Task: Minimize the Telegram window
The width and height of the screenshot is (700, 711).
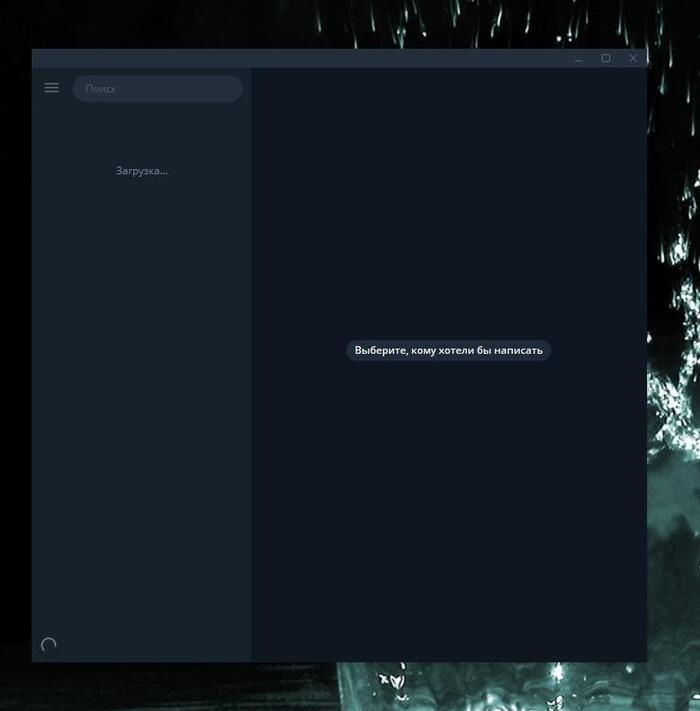Action: click(x=578, y=58)
